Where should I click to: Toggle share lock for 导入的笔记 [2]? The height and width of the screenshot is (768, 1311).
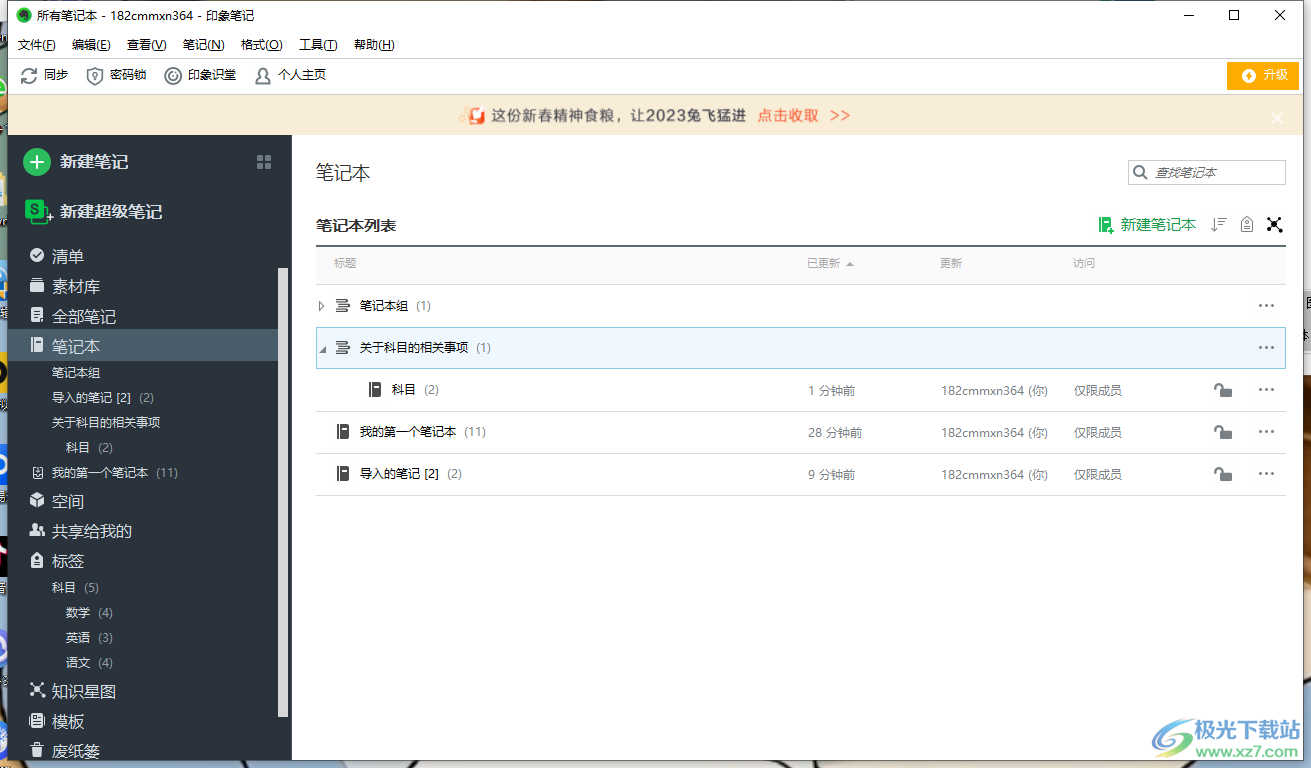coord(1222,474)
